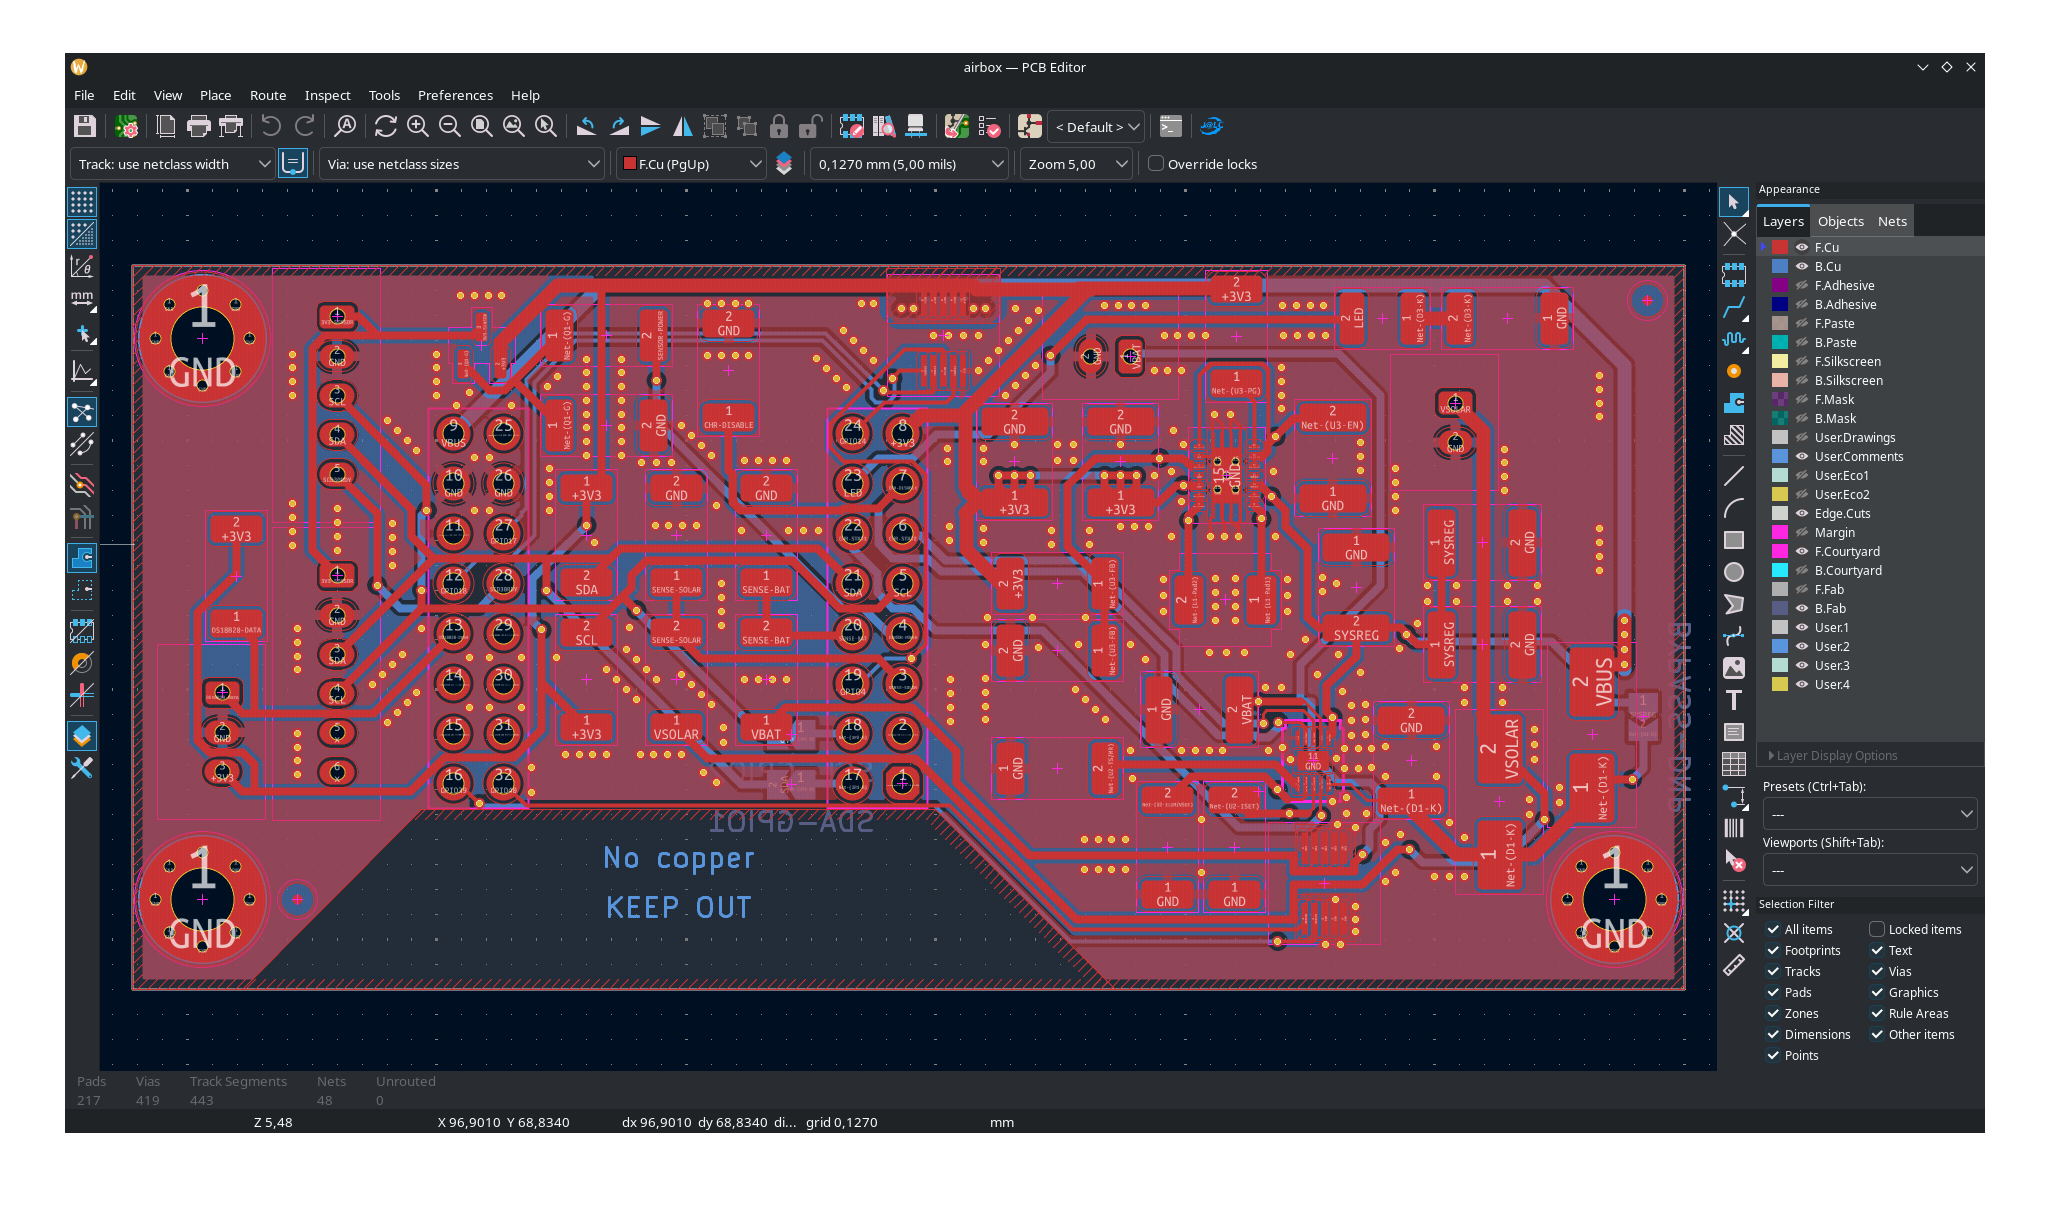
Task: Open the scripting console icon
Action: point(1171,126)
